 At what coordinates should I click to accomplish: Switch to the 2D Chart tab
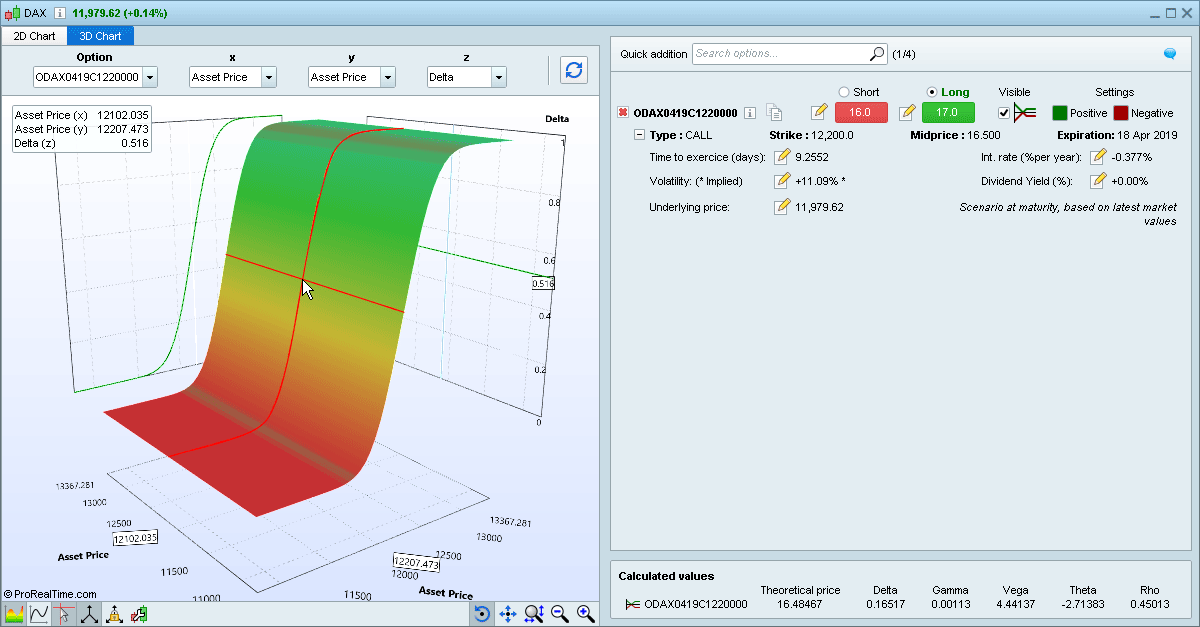coord(34,35)
